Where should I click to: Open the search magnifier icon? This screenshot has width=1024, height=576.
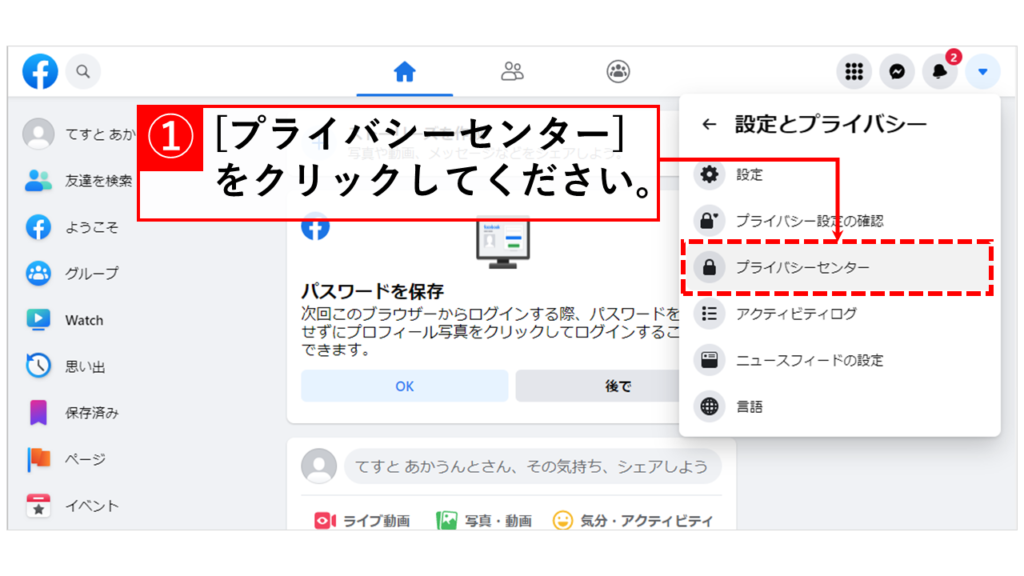[x=83, y=71]
